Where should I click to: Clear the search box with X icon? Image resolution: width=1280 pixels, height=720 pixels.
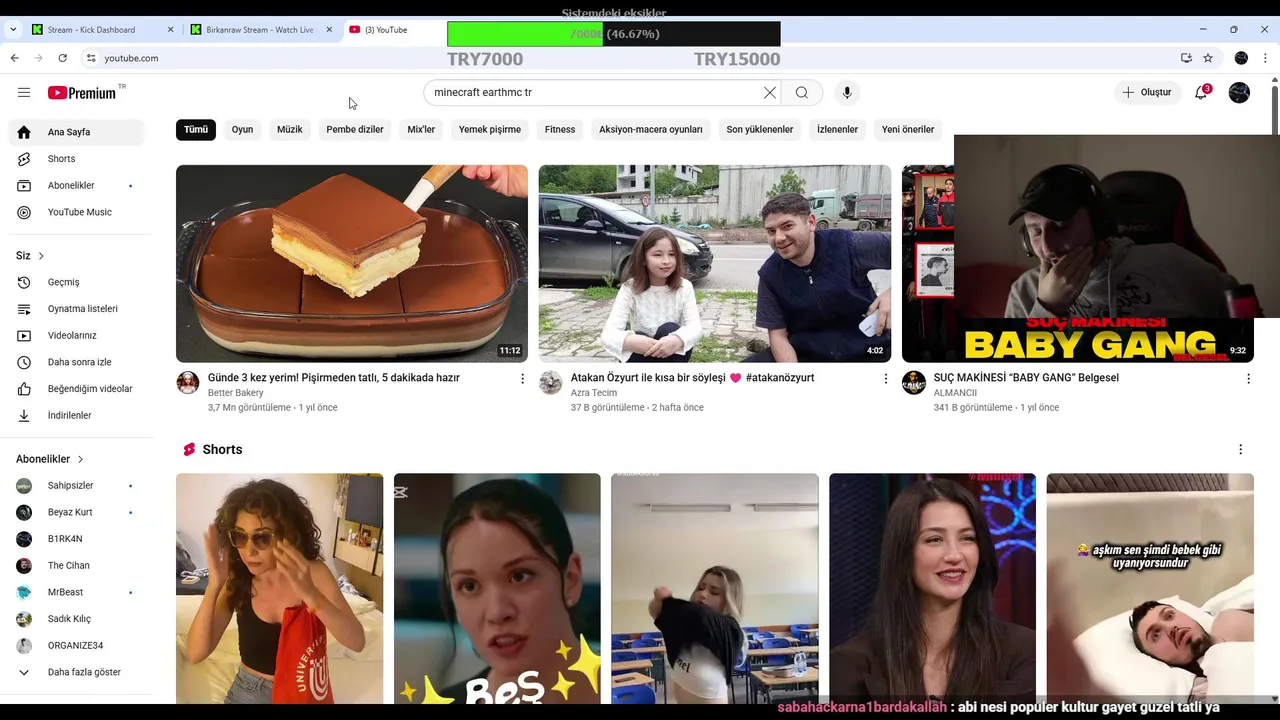click(x=770, y=93)
